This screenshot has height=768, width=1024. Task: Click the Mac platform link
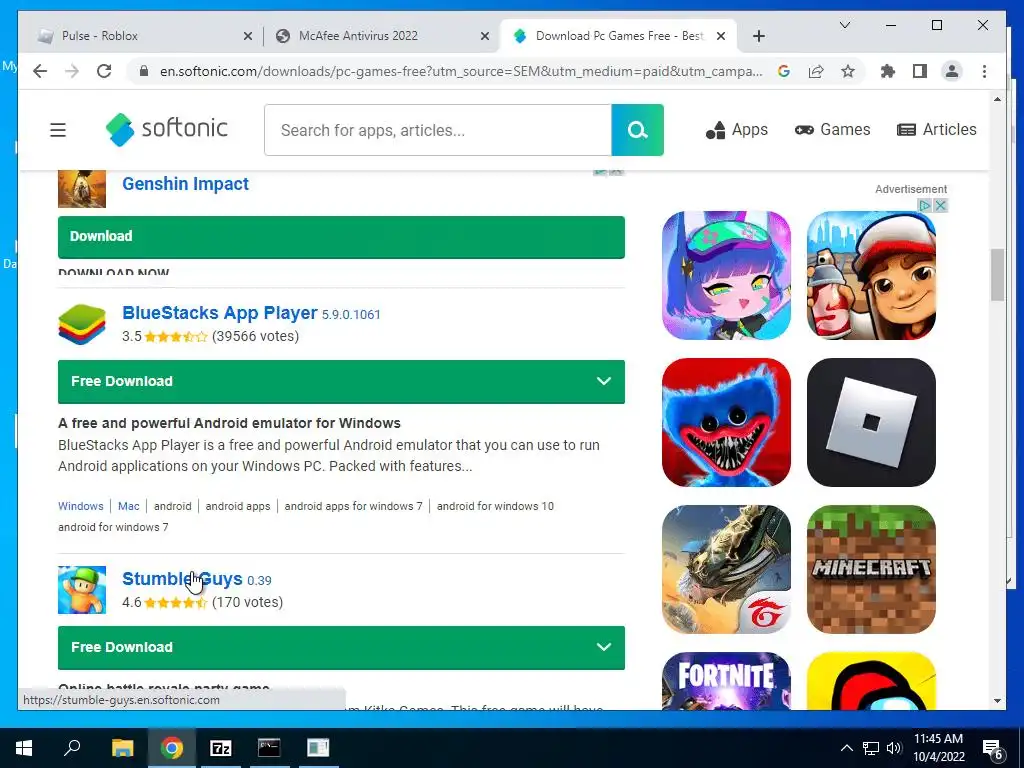(x=129, y=506)
